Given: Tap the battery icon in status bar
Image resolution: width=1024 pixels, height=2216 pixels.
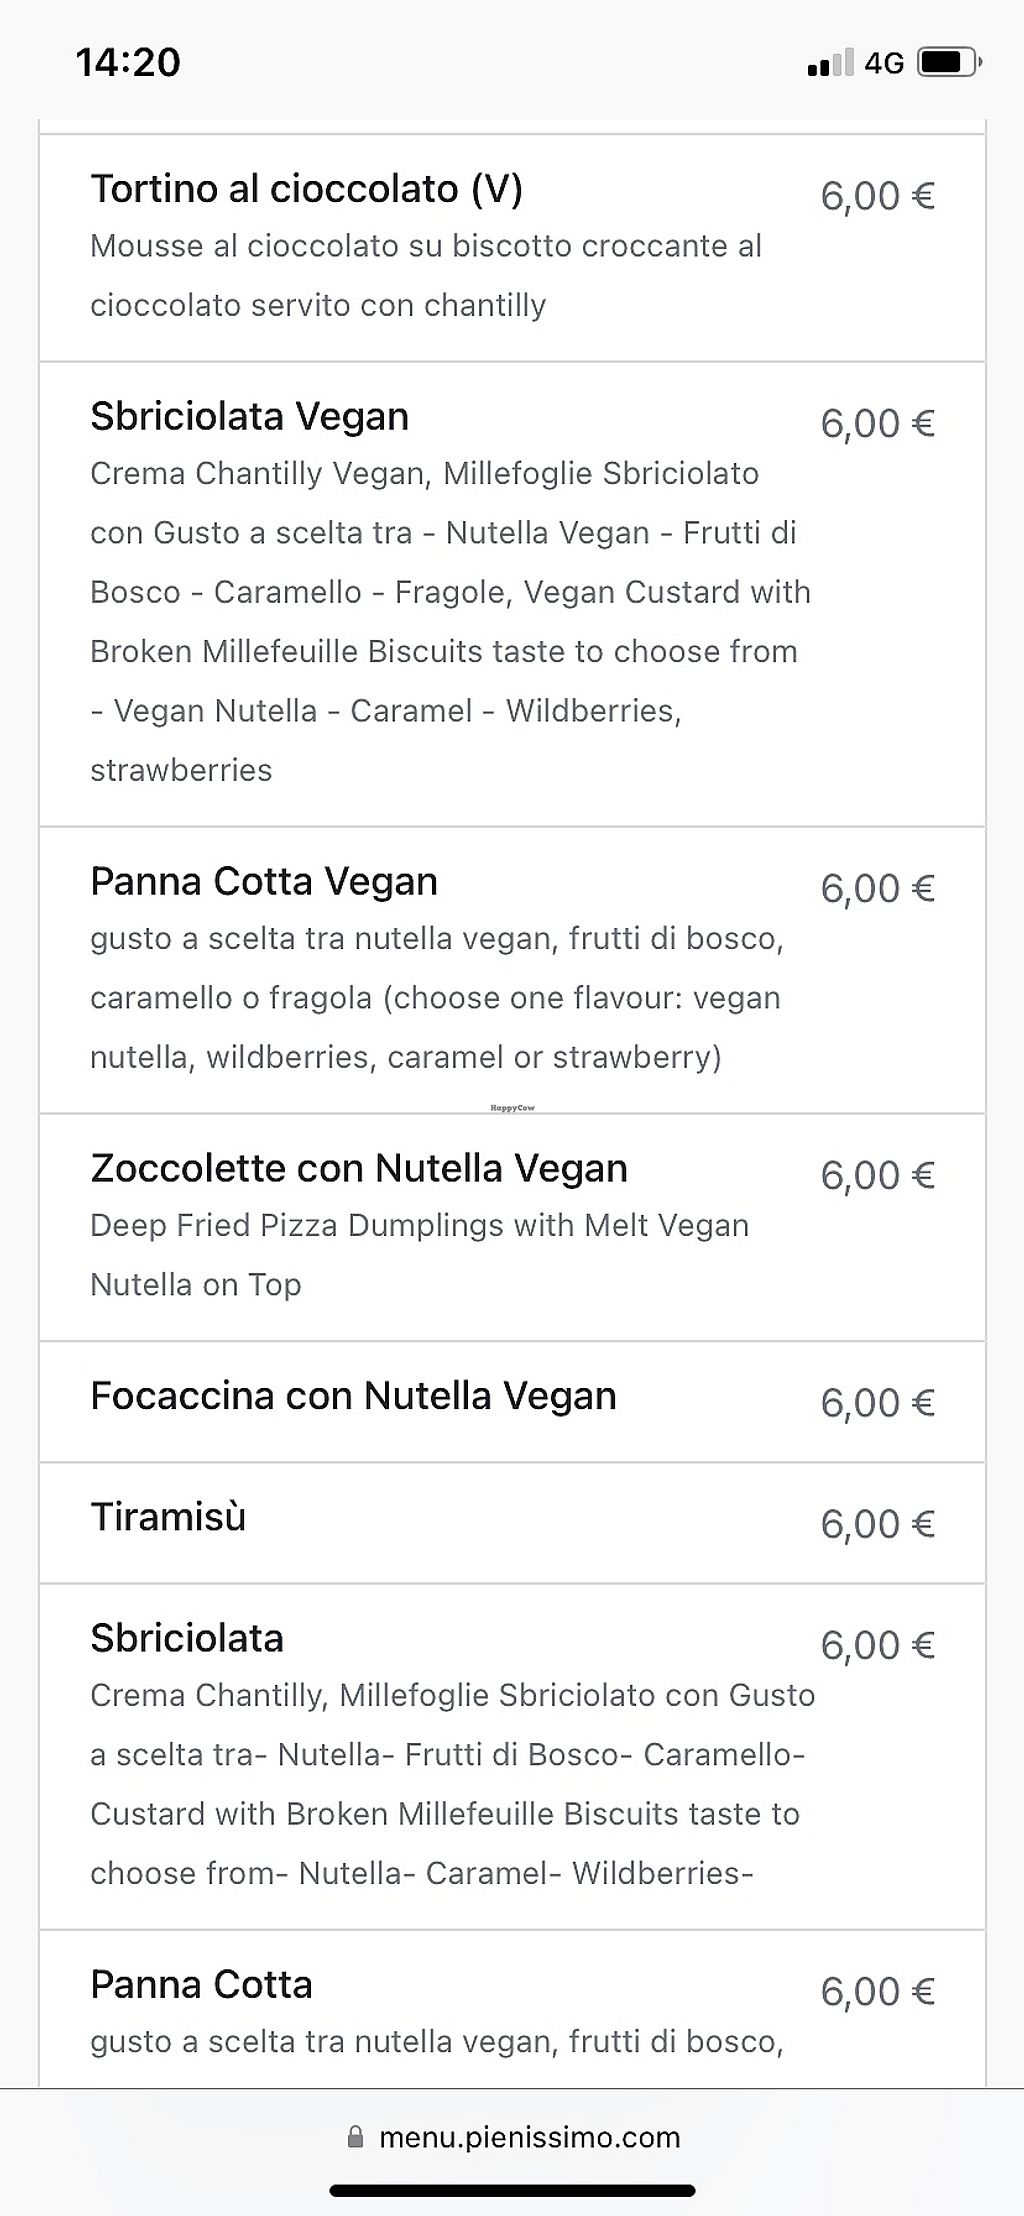Looking at the screenshot, I should point(948,63).
